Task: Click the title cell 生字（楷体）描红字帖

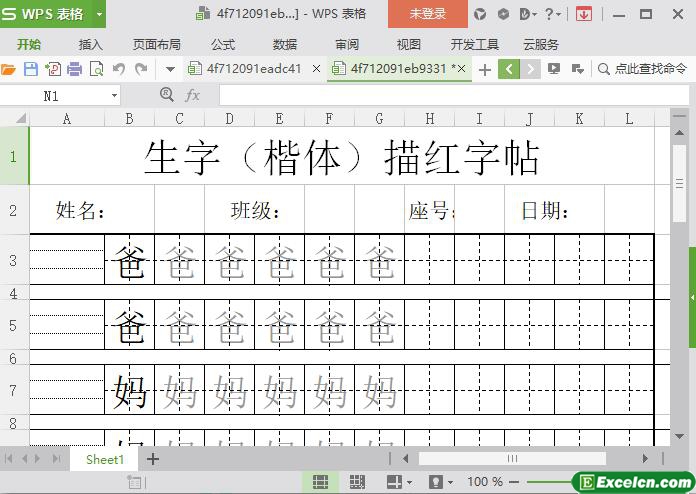Action: [342, 156]
